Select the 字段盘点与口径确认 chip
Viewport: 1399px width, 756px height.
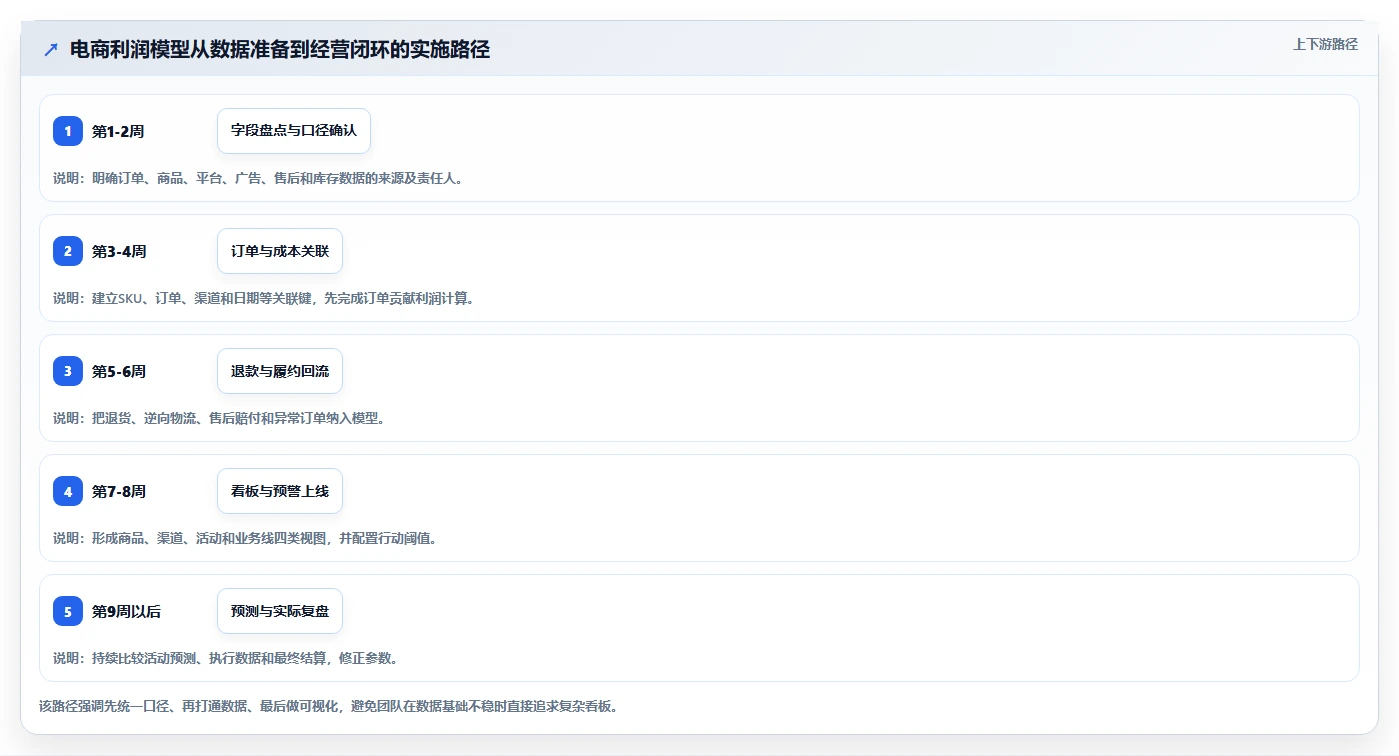pos(294,131)
